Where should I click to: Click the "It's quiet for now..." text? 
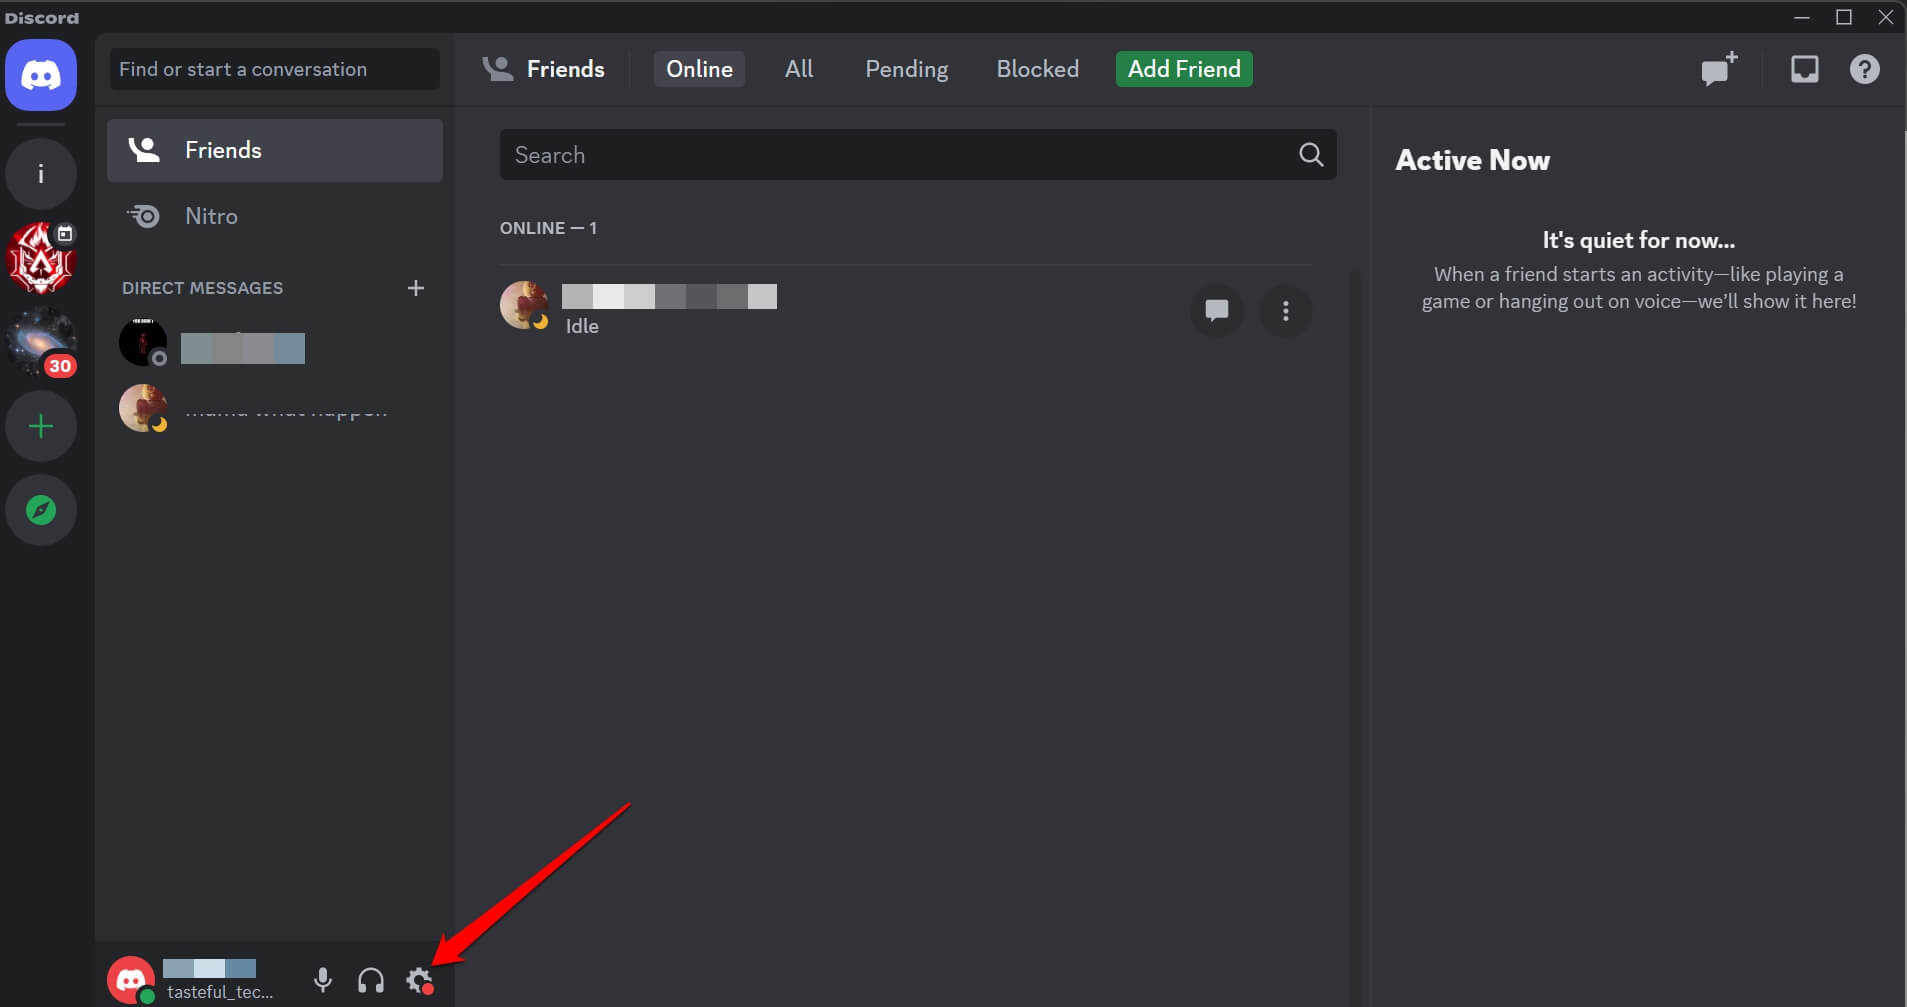[1638, 240]
